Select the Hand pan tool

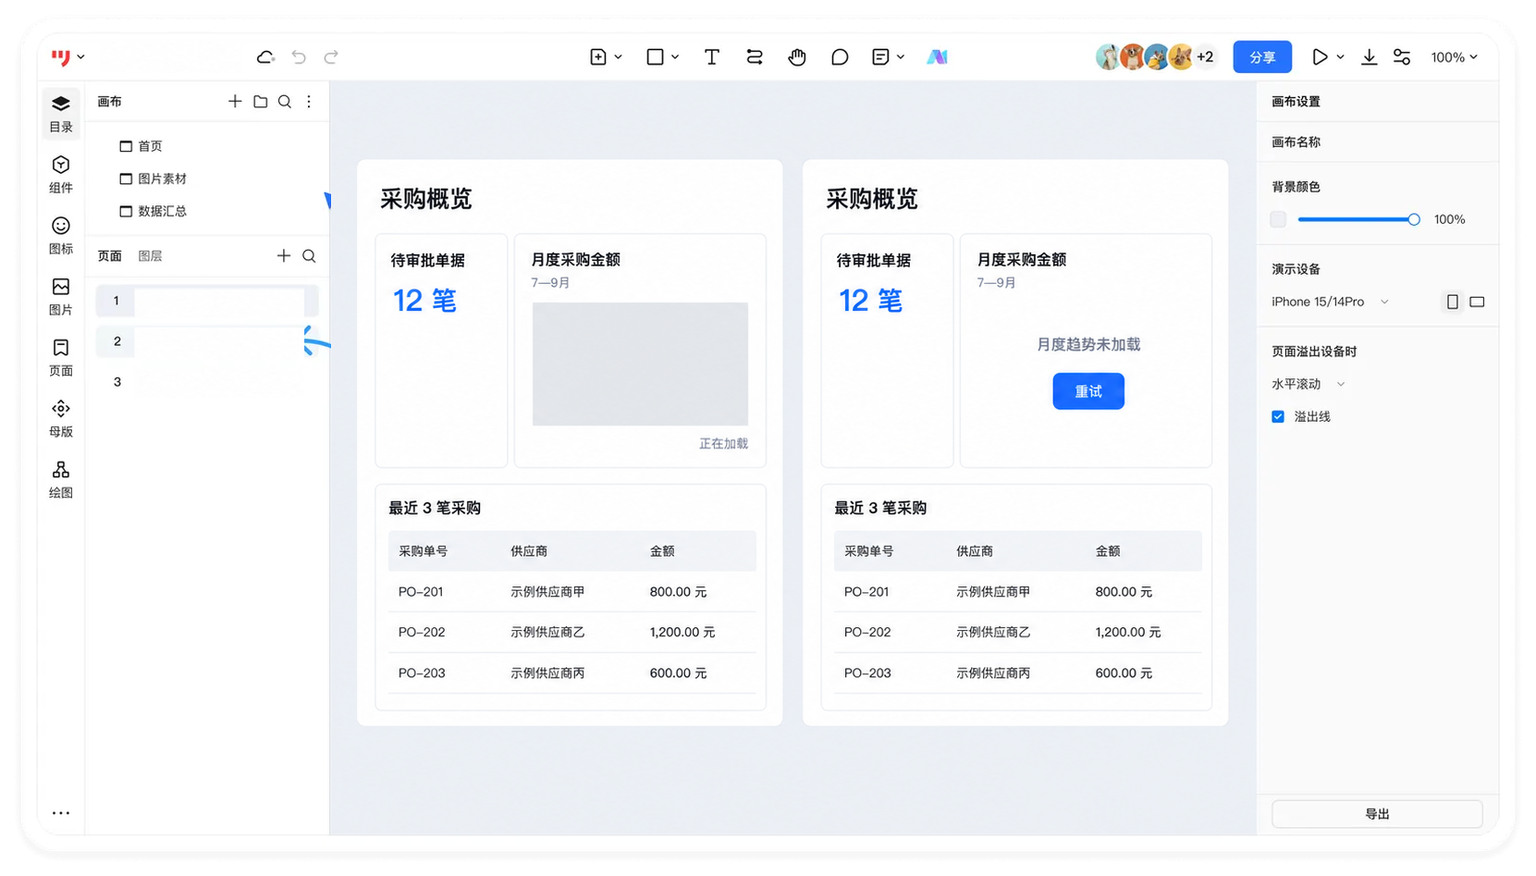tap(797, 57)
